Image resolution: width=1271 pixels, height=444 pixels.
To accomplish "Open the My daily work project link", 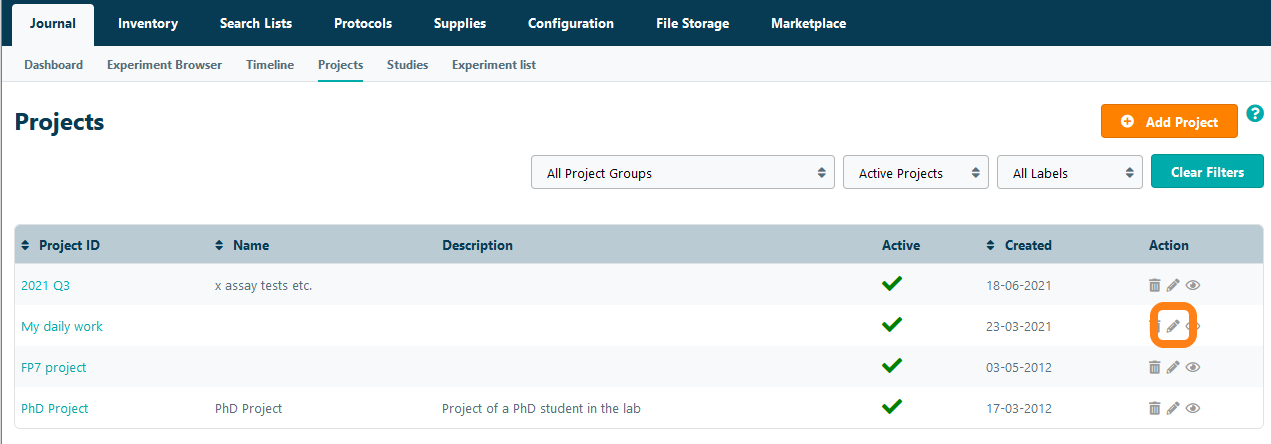I will (x=62, y=327).
